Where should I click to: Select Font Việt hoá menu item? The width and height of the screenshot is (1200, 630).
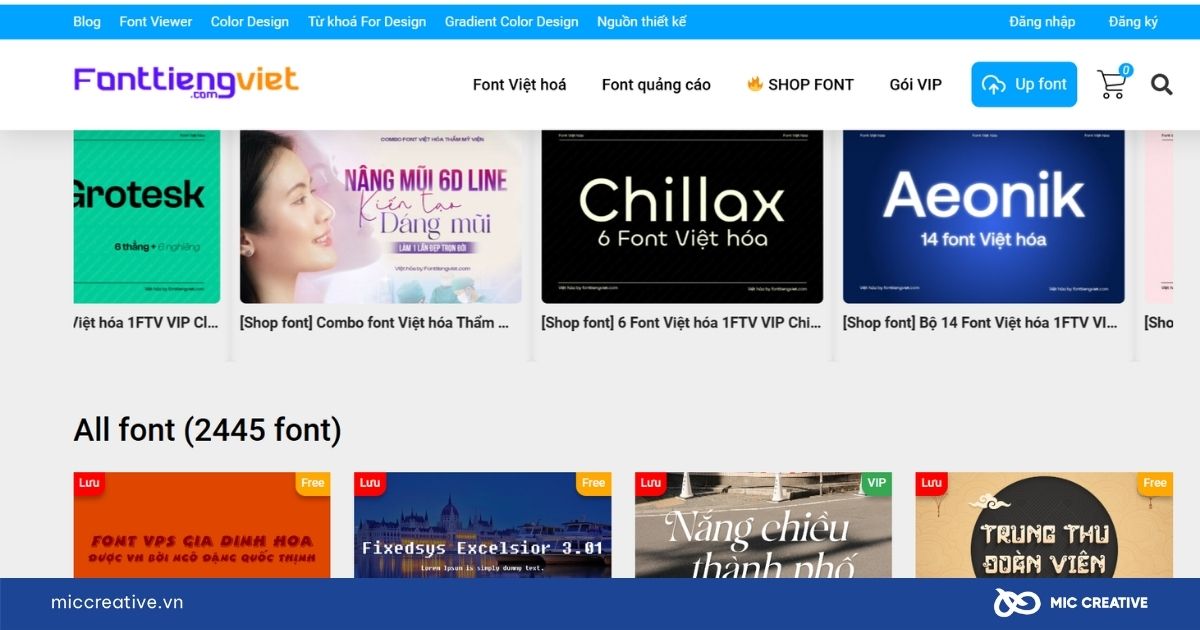[519, 85]
